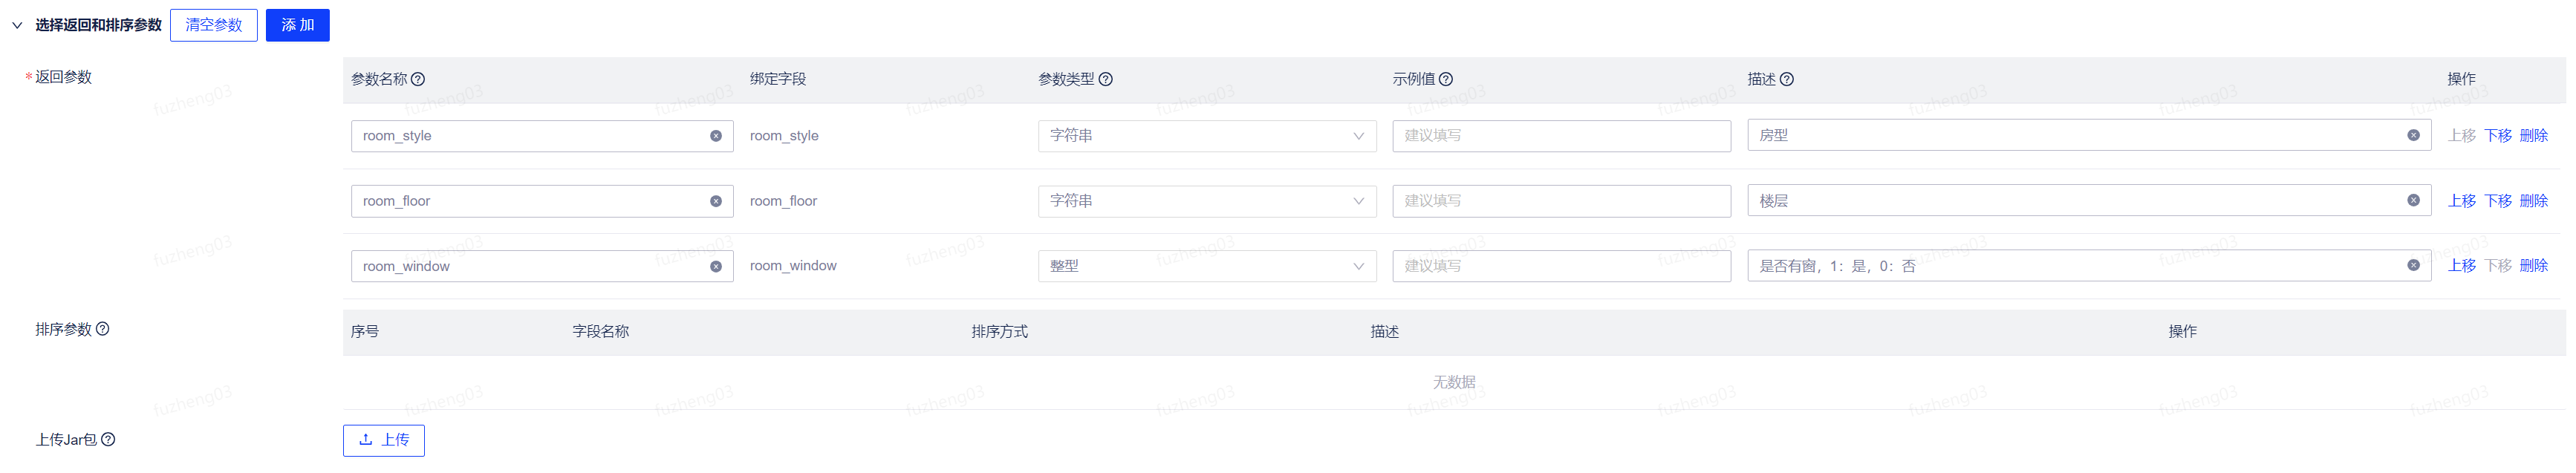
Task: Click the 上传 Jar upload button
Action: tap(384, 440)
